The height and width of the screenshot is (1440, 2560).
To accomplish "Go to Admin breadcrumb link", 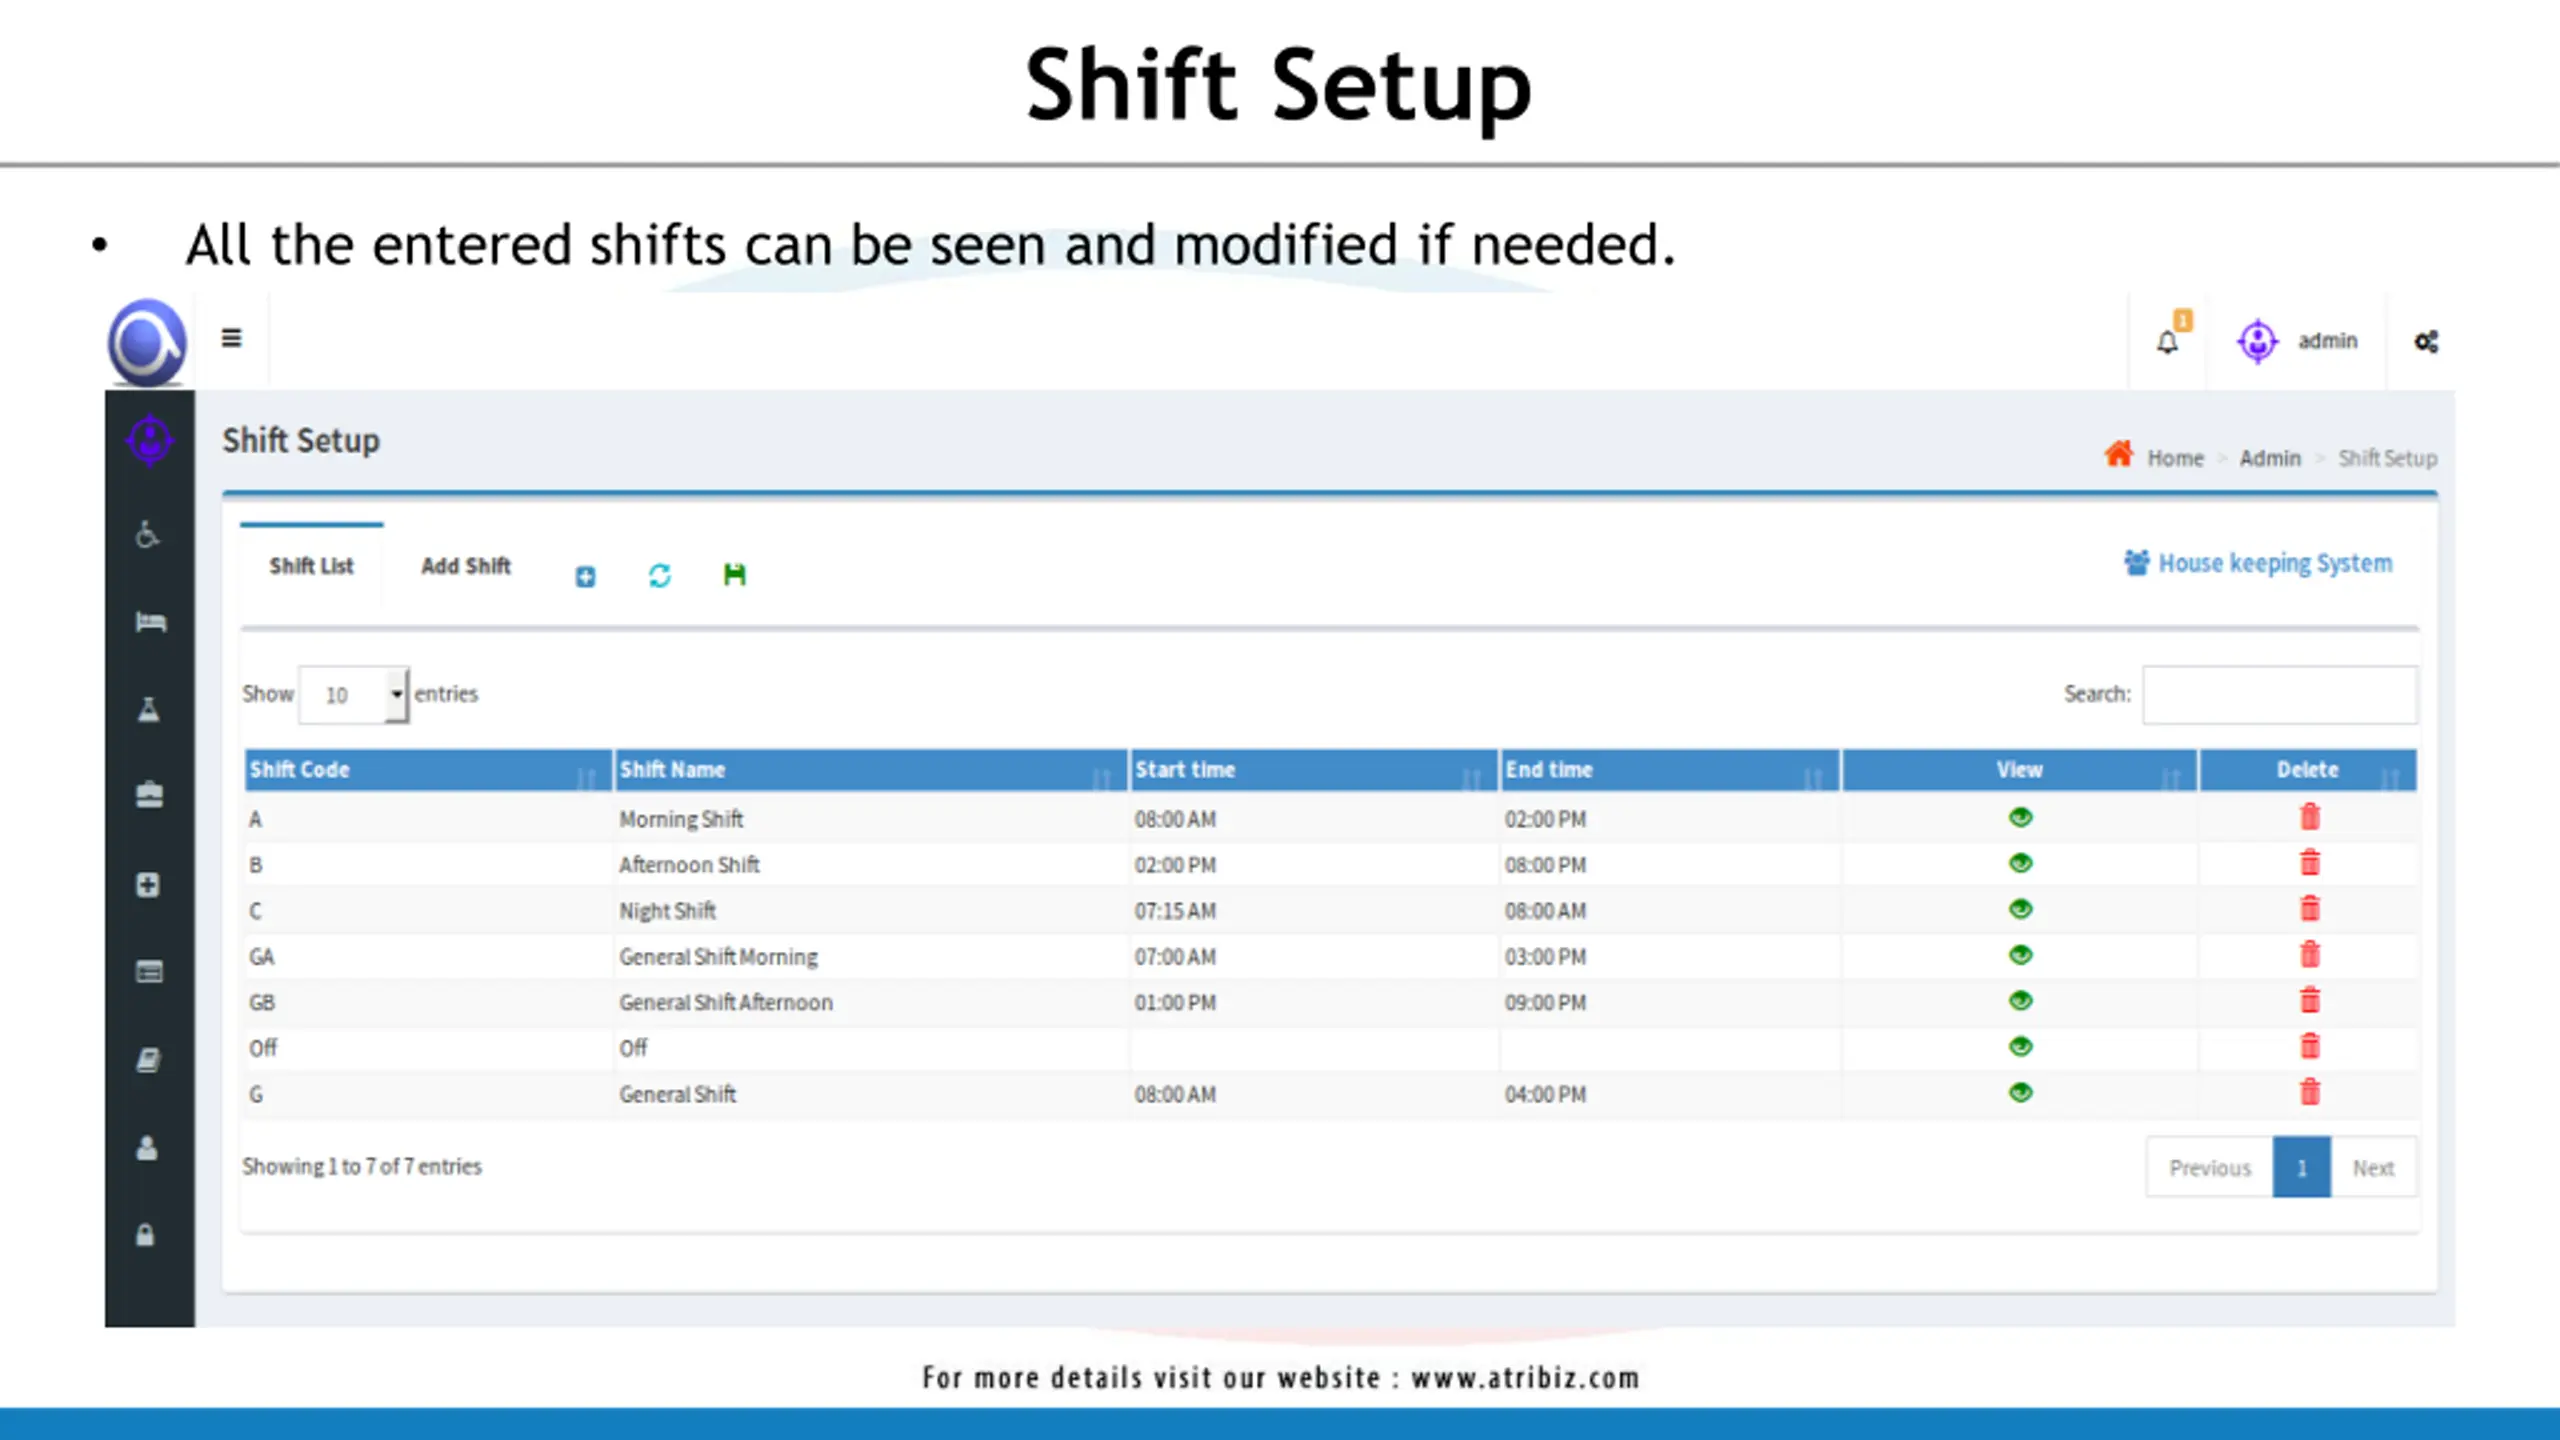I will point(2270,458).
